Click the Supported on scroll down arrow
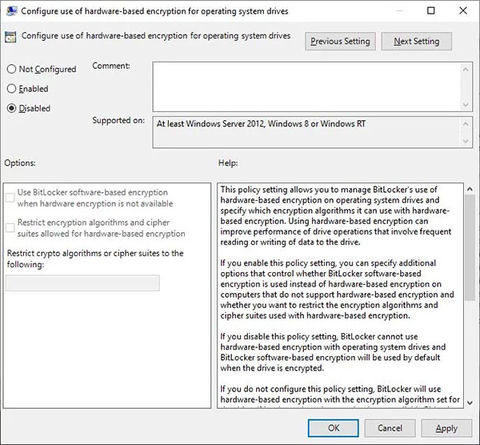Viewport: 480px width, 445px height. [466, 141]
